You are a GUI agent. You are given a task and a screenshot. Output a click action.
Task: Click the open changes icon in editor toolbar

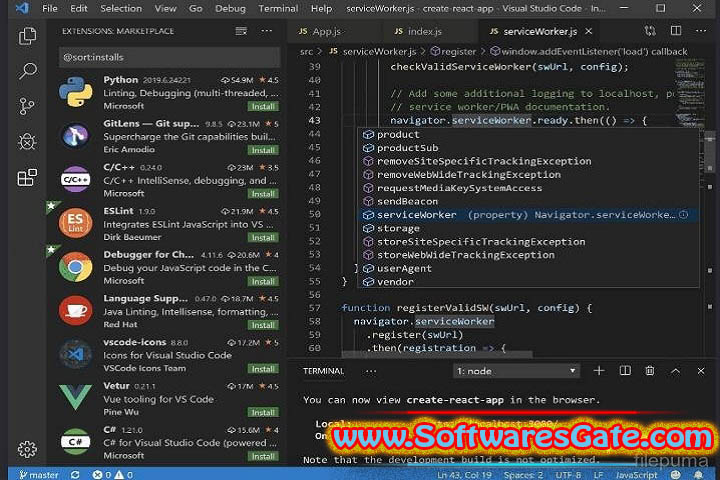click(x=650, y=31)
